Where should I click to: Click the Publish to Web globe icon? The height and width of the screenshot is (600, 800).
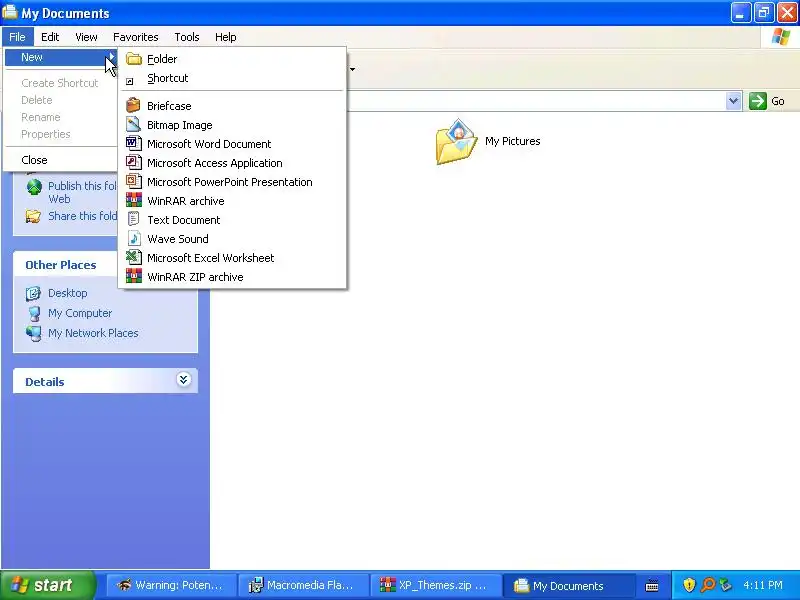(x=34, y=187)
